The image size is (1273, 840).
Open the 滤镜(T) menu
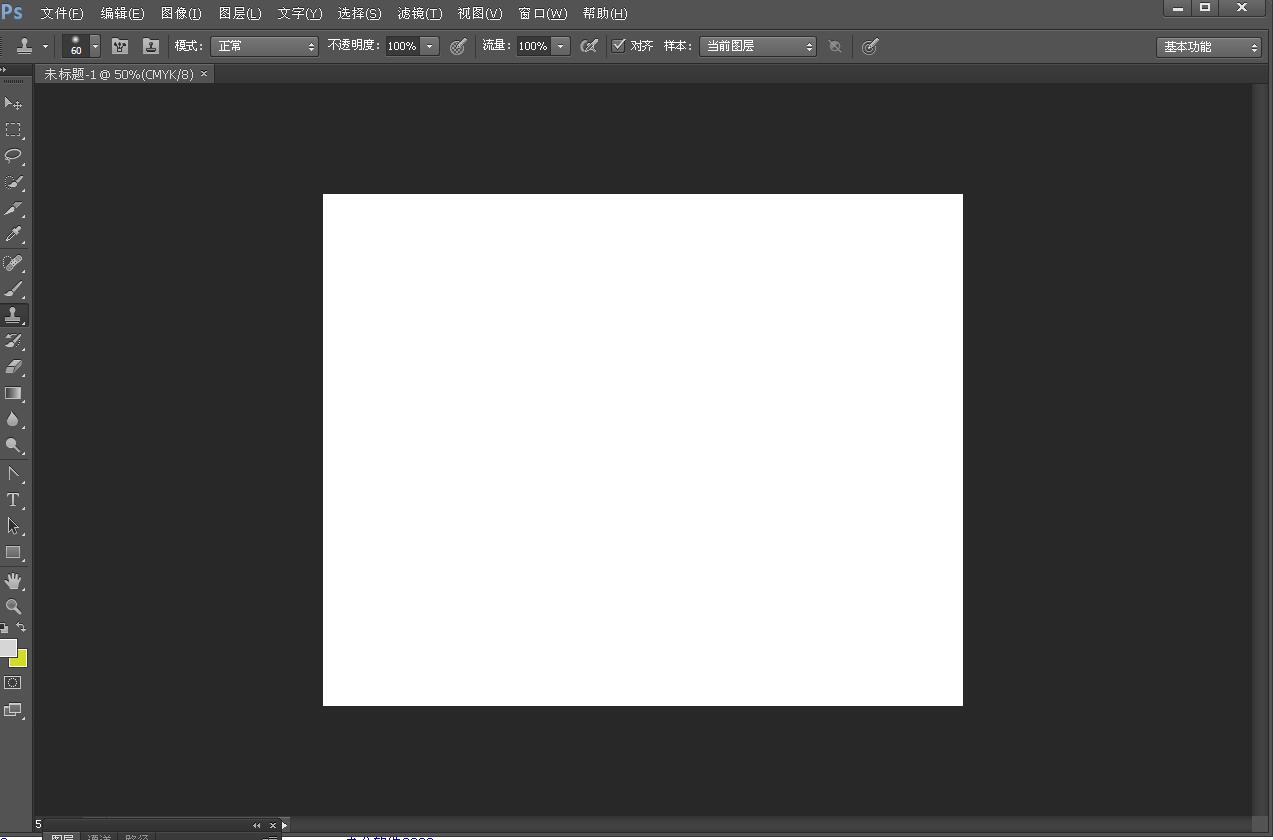[x=419, y=14]
